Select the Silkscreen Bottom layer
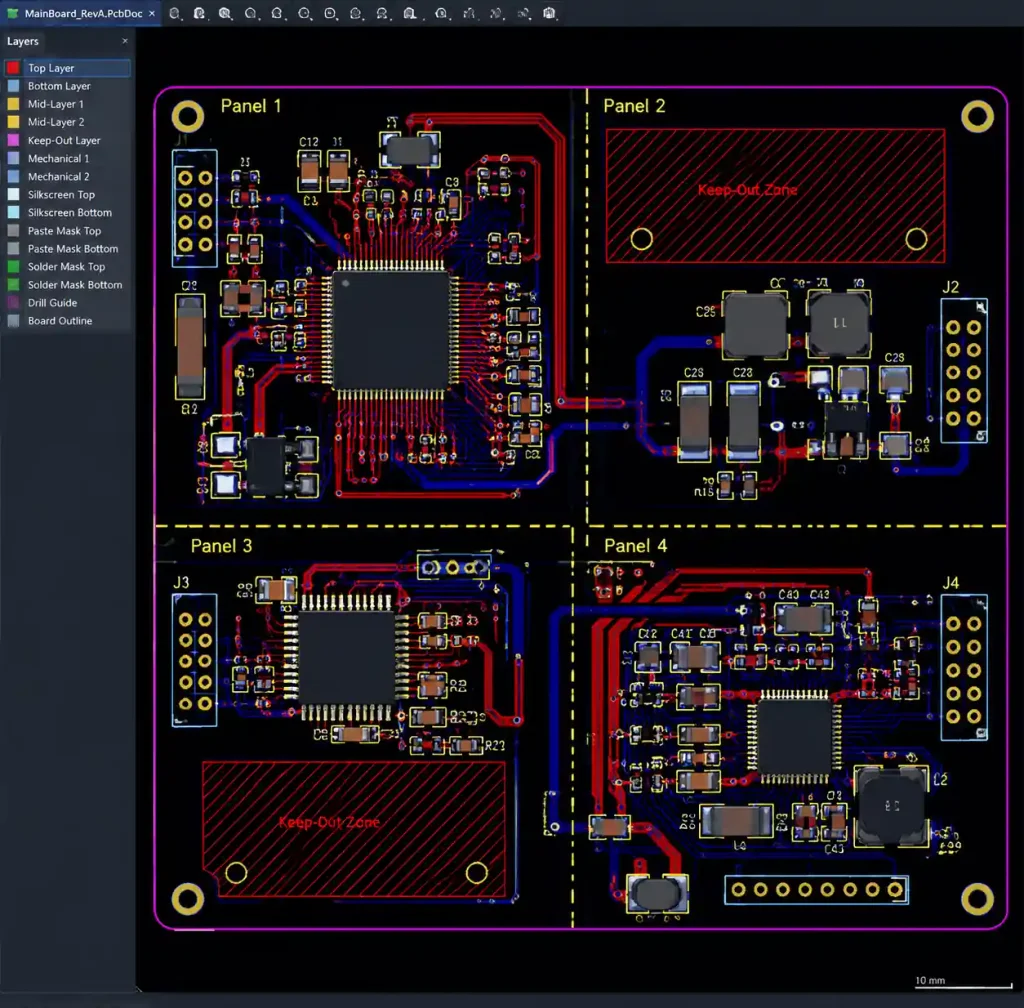1024x1008 pixels. coord(67,212)
